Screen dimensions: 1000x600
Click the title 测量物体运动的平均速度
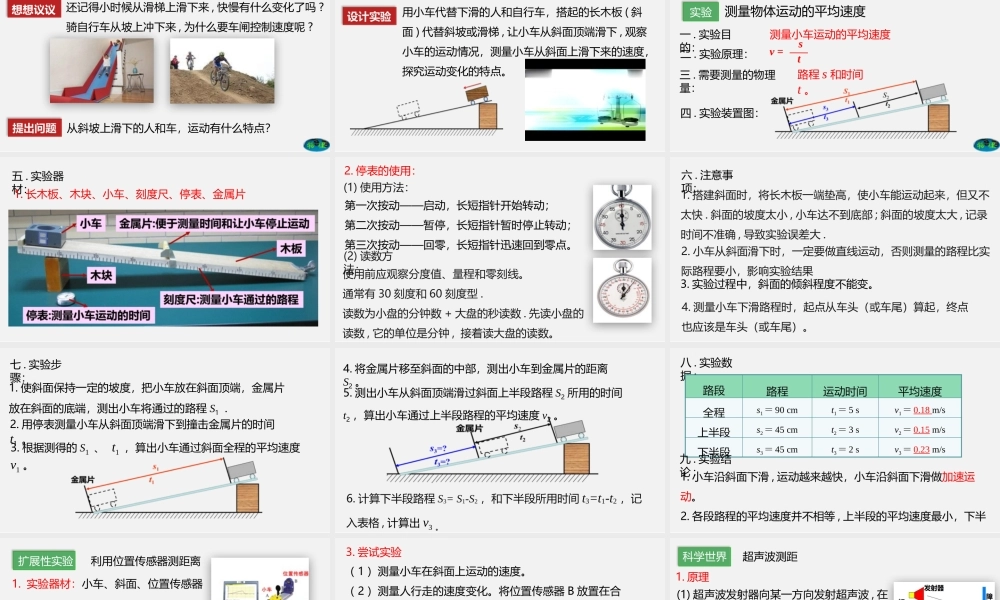(x=795, y=11)
